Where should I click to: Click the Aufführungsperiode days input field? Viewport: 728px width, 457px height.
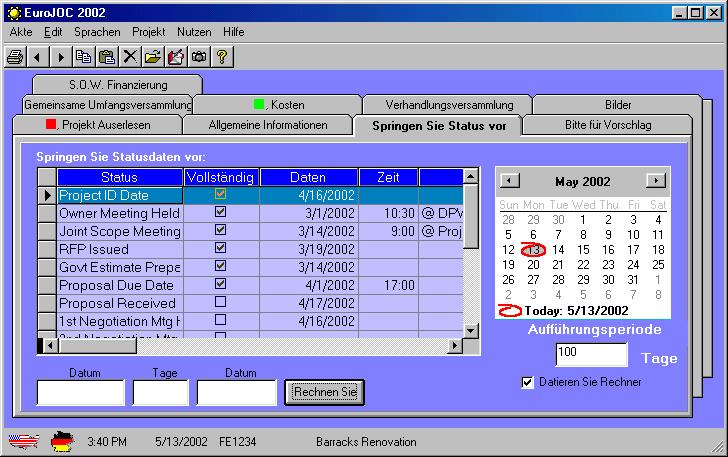pos(590,355)
